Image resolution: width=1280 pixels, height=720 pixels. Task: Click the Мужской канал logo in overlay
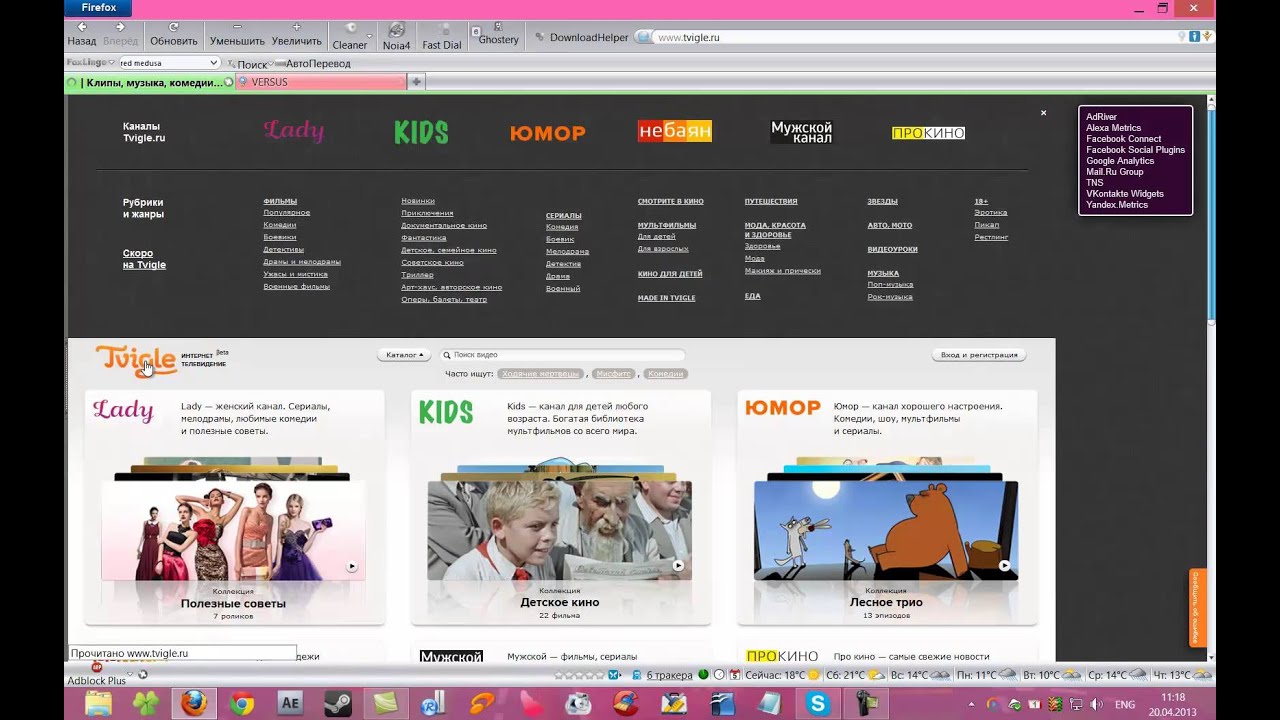click(801, 132)
